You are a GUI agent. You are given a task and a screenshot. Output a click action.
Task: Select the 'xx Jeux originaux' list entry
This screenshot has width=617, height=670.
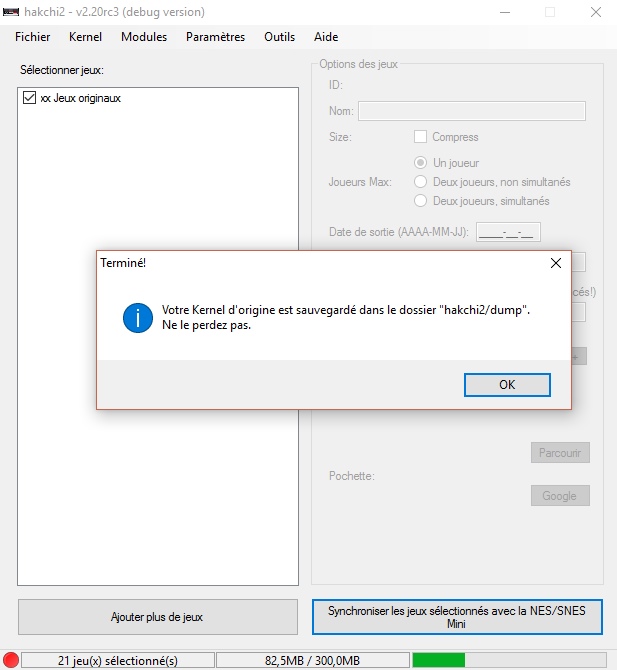tap(80, 98)
